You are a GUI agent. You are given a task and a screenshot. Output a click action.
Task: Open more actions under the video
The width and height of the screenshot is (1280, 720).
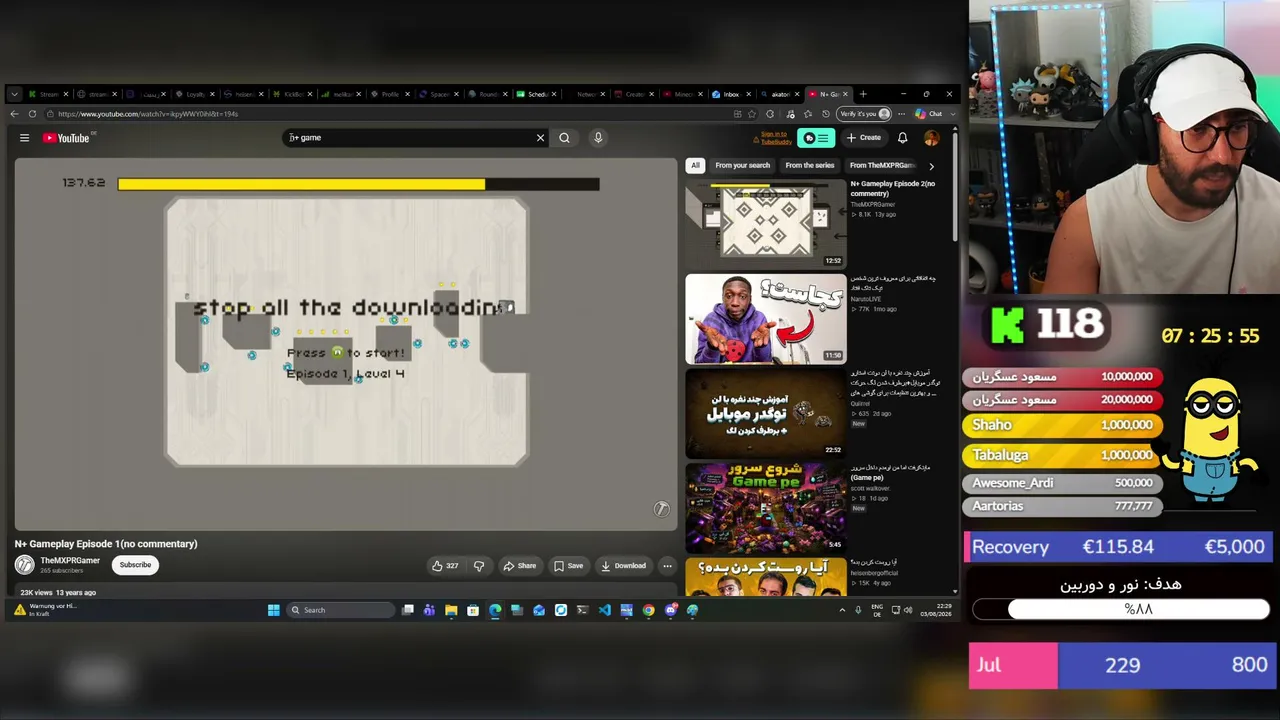point(667,566)
